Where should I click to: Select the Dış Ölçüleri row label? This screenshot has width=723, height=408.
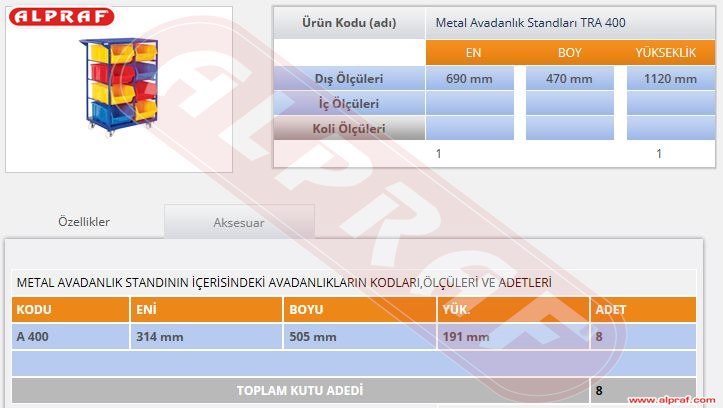tap(348, 79)
